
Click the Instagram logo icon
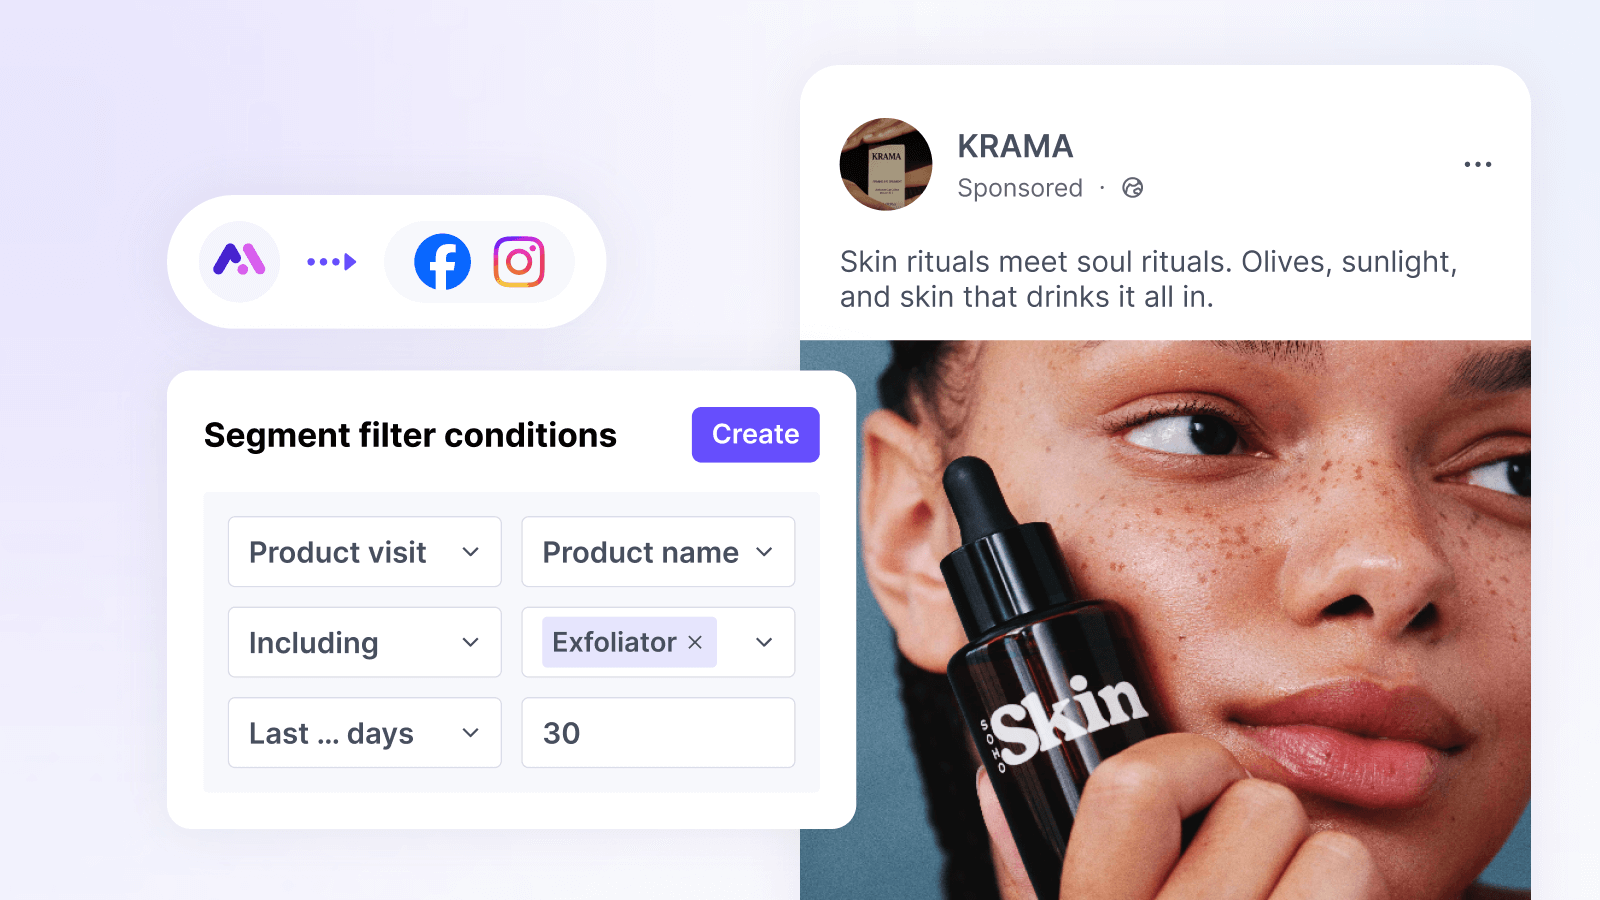[x=519, y=262]
